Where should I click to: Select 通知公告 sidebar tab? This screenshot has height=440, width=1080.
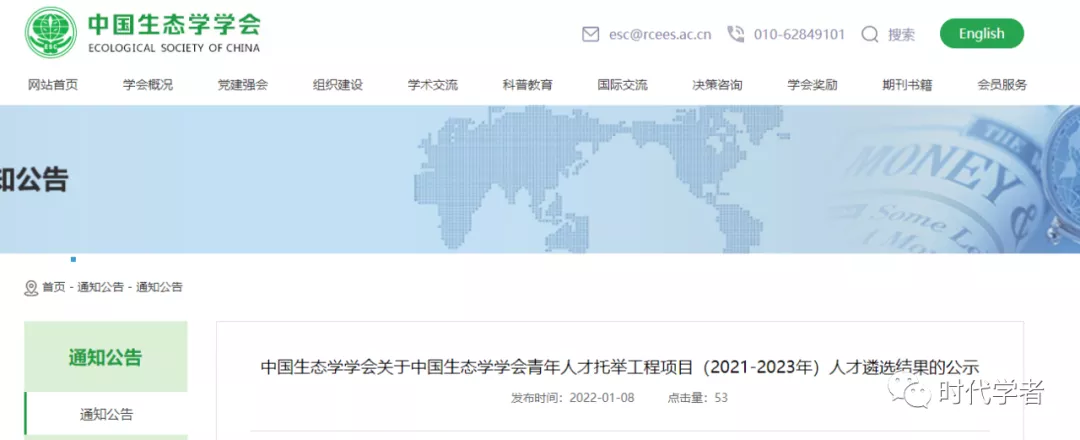tap(106, 414)
